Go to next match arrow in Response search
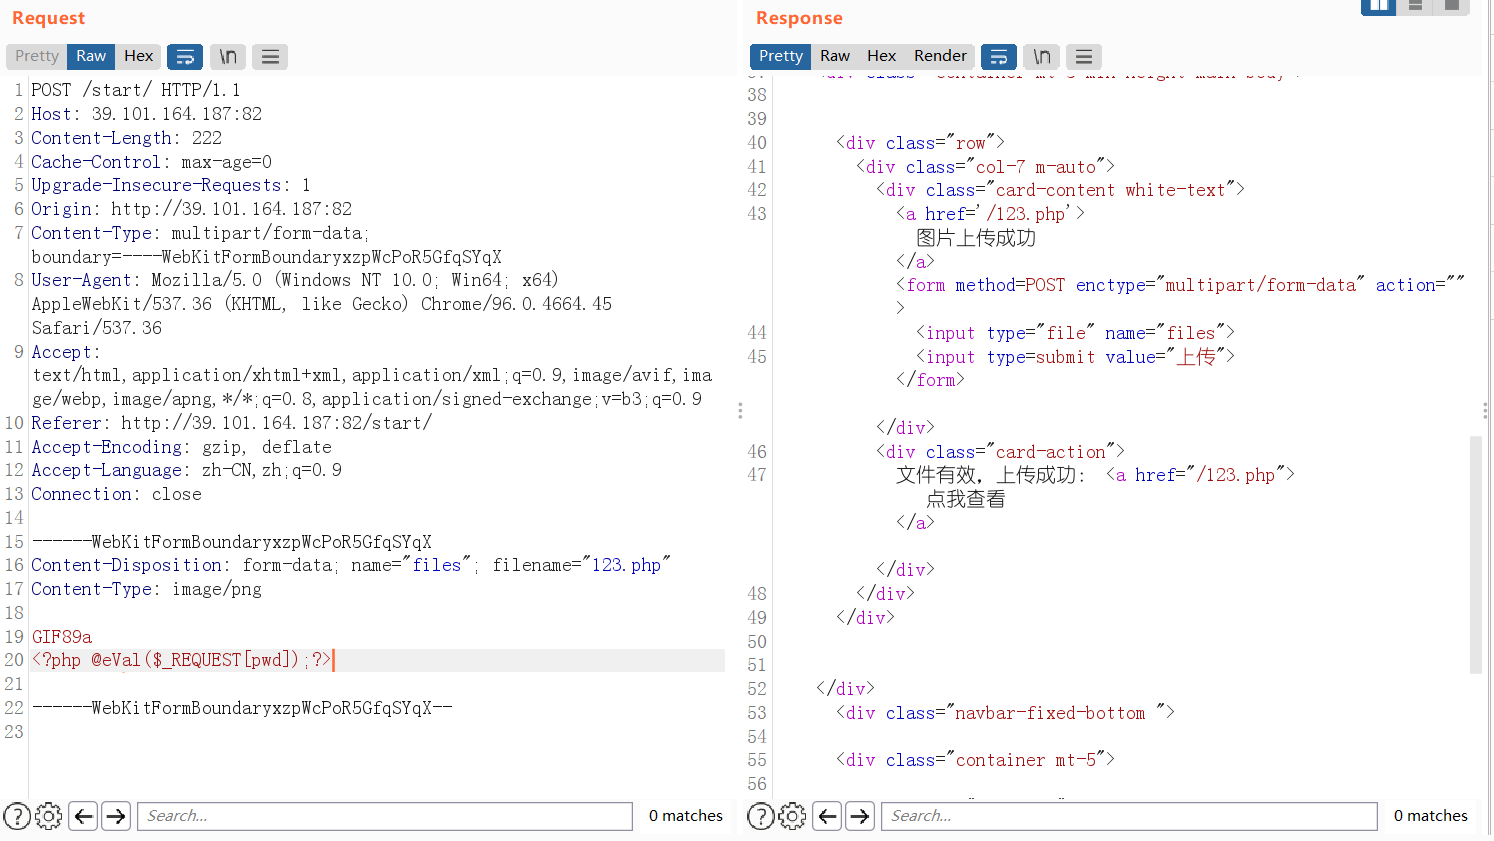The image size is (1494, 841). click(860, 816)
